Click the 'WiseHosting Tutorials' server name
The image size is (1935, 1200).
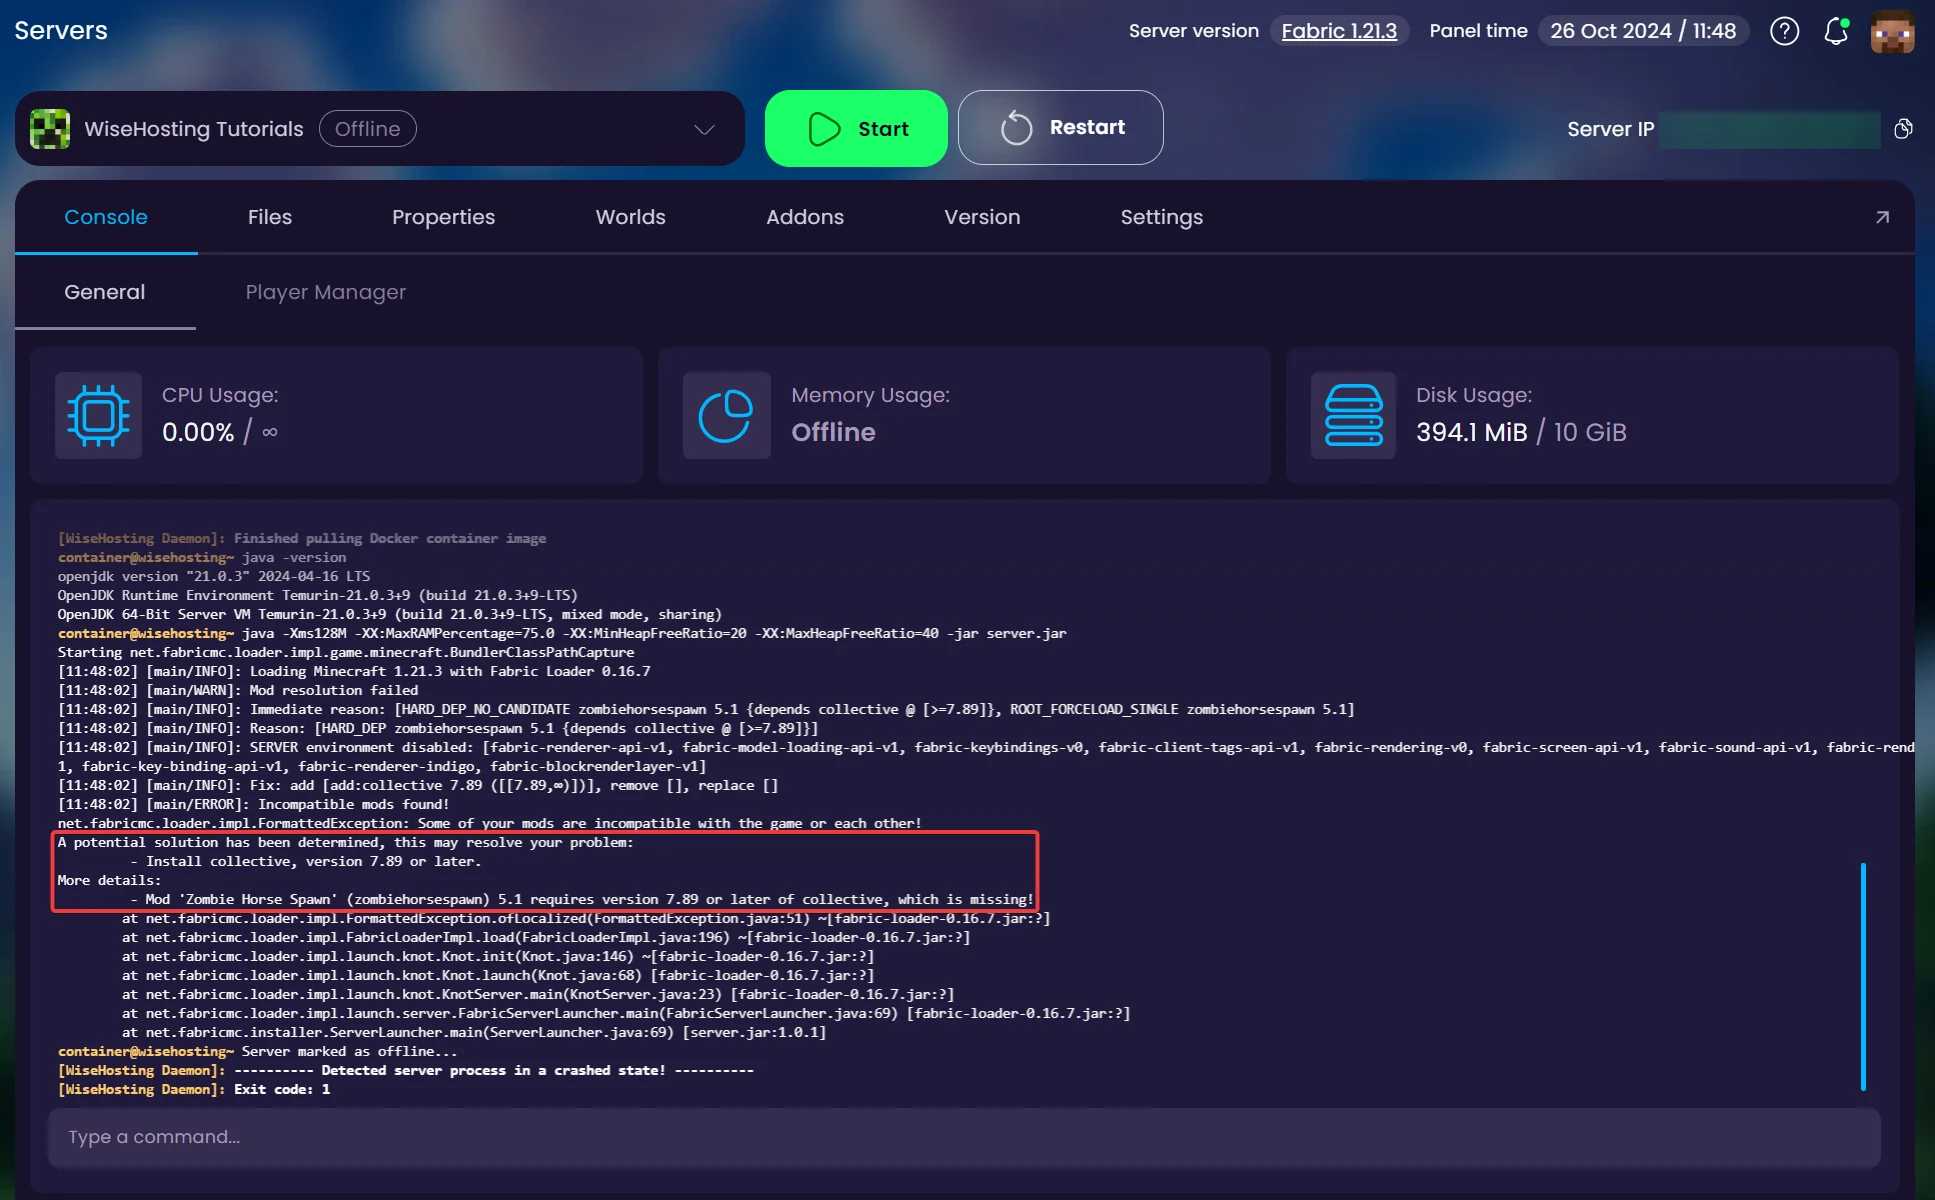(194, 129)
